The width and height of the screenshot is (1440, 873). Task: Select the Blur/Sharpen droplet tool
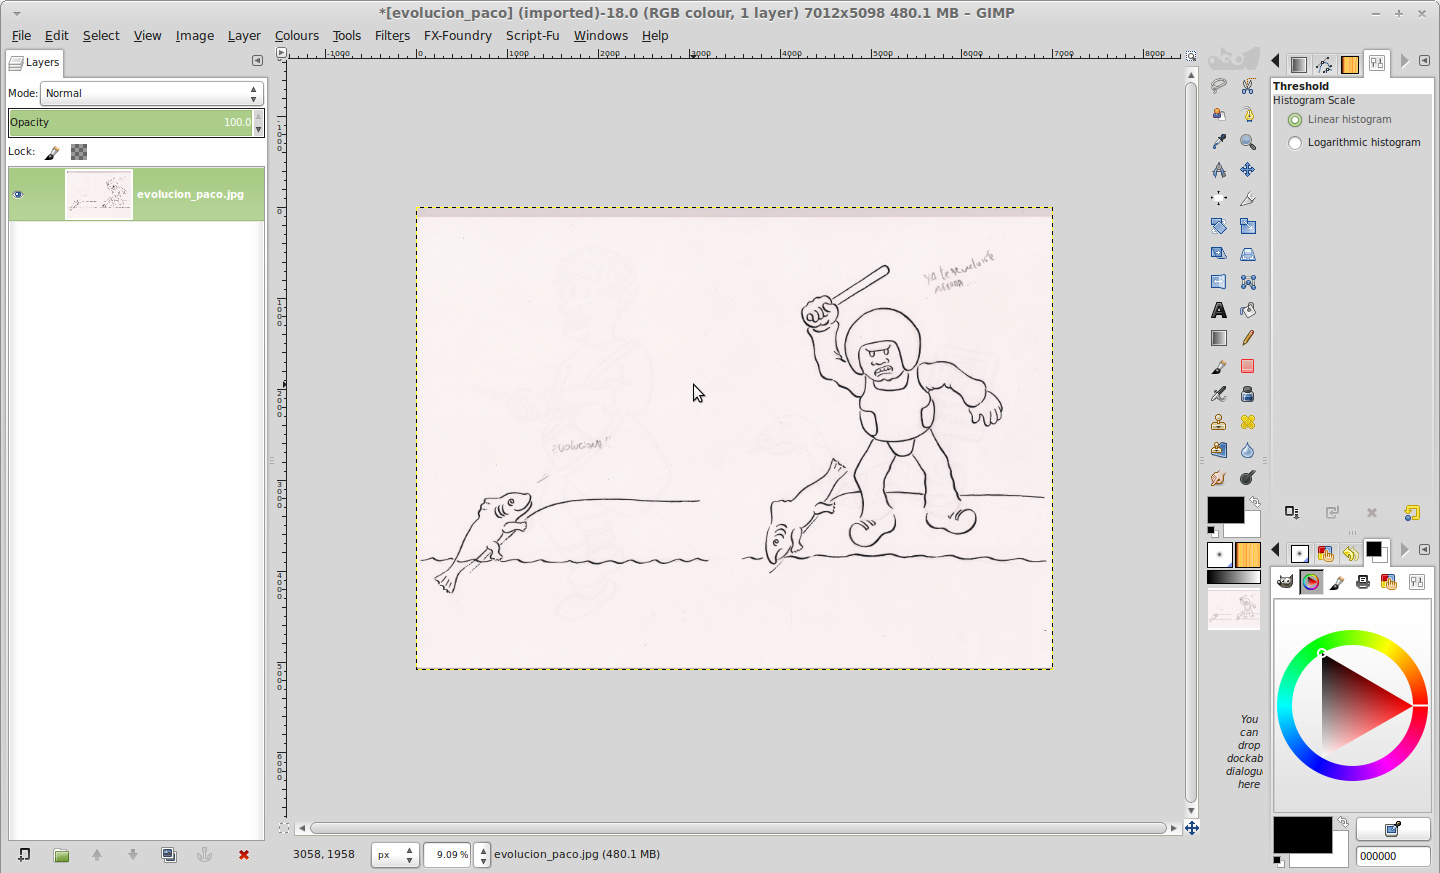[x=1248, y=450]
